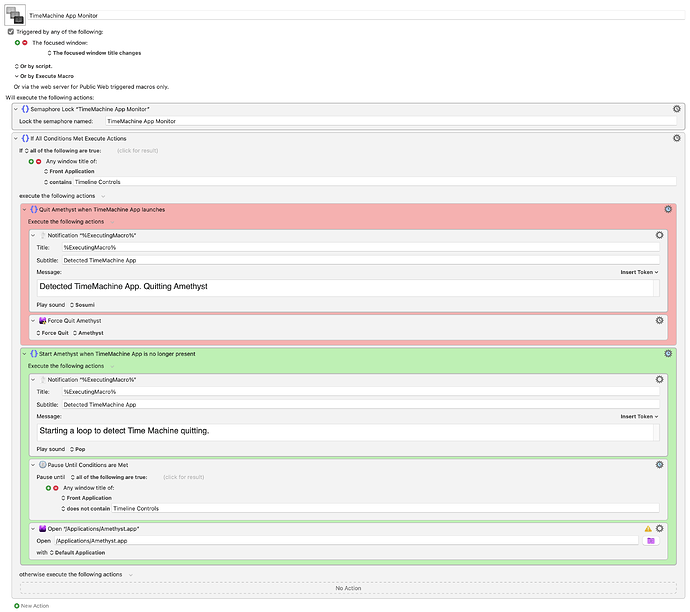Add a trigger with the green plus beside 'The focused window'
This screenshot has height=612, width=690.
[17, 43]
